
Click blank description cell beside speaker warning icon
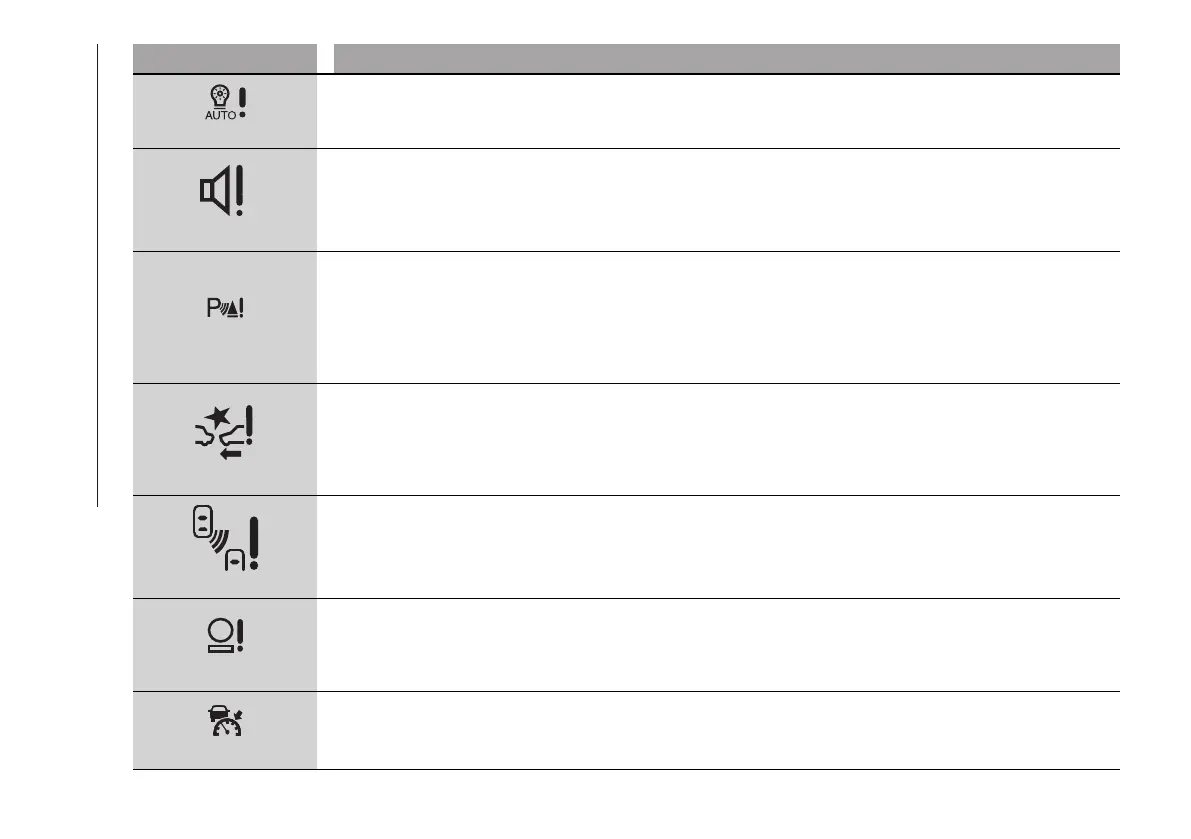tap(718, 200)
